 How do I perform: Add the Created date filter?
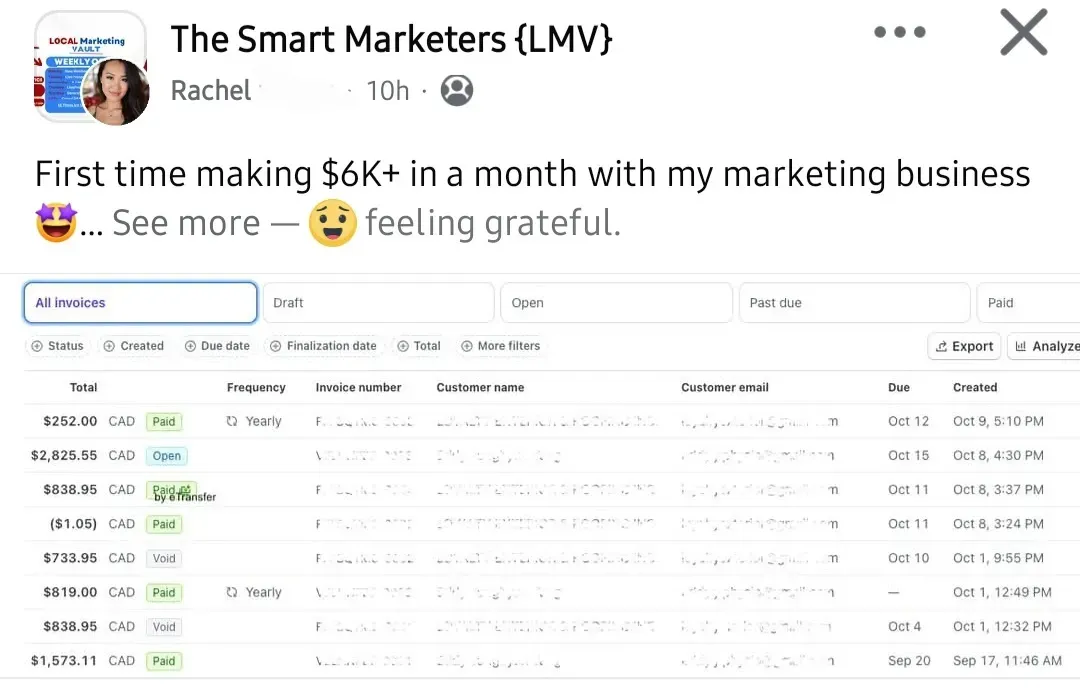(134, 346)
